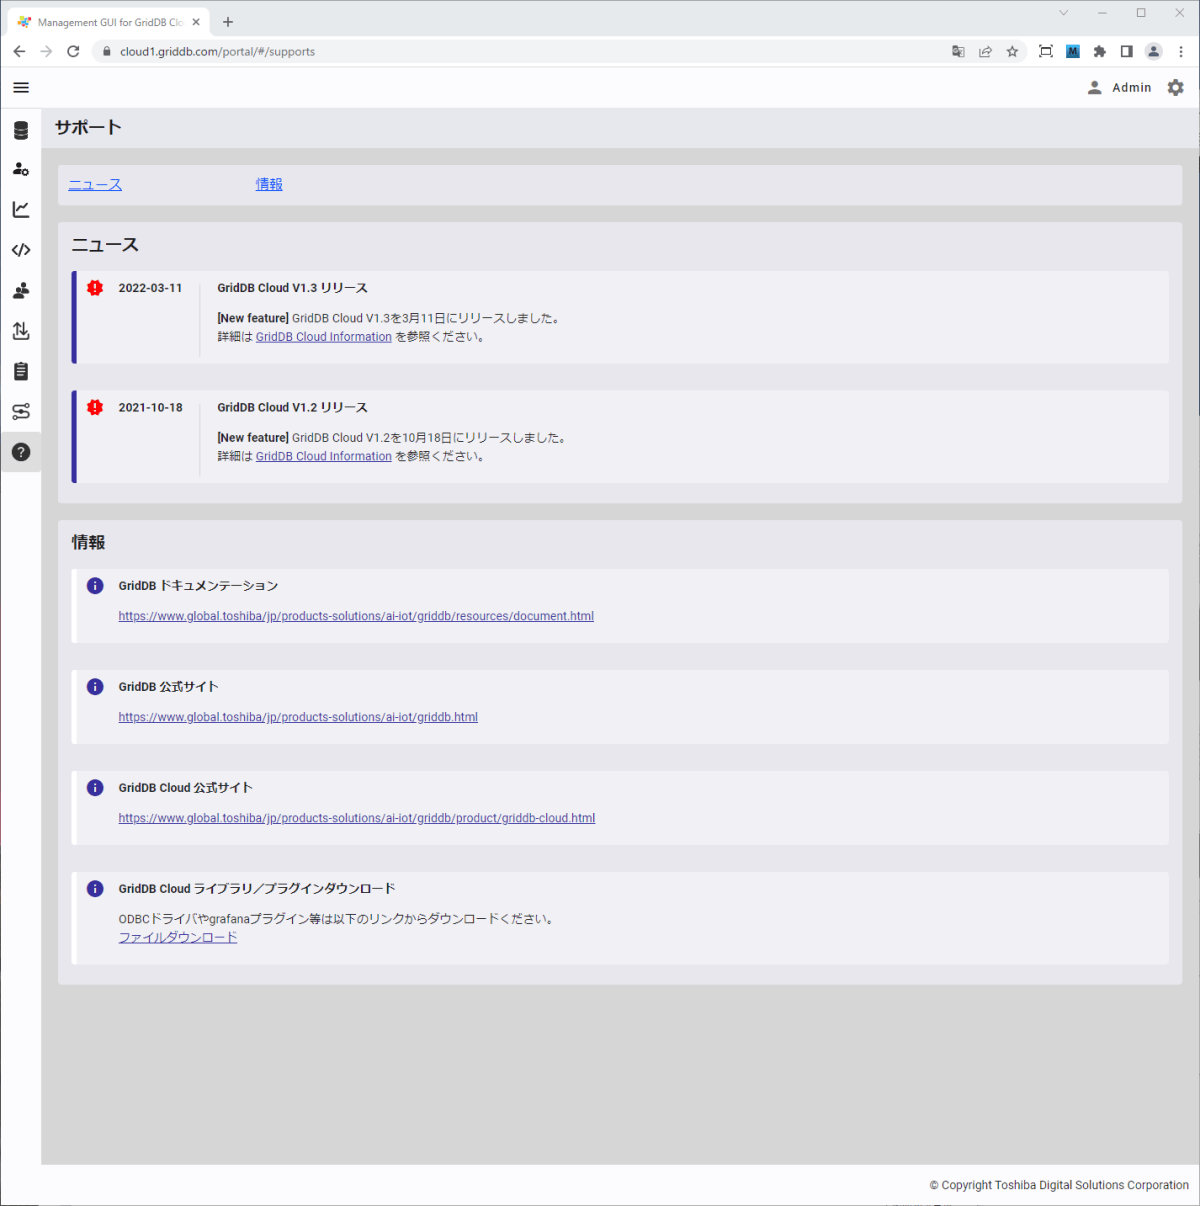This screenshot has height=1206, width=1200.
Task: Select the Management GUI for GridDB browser tab
Action: 108,22
